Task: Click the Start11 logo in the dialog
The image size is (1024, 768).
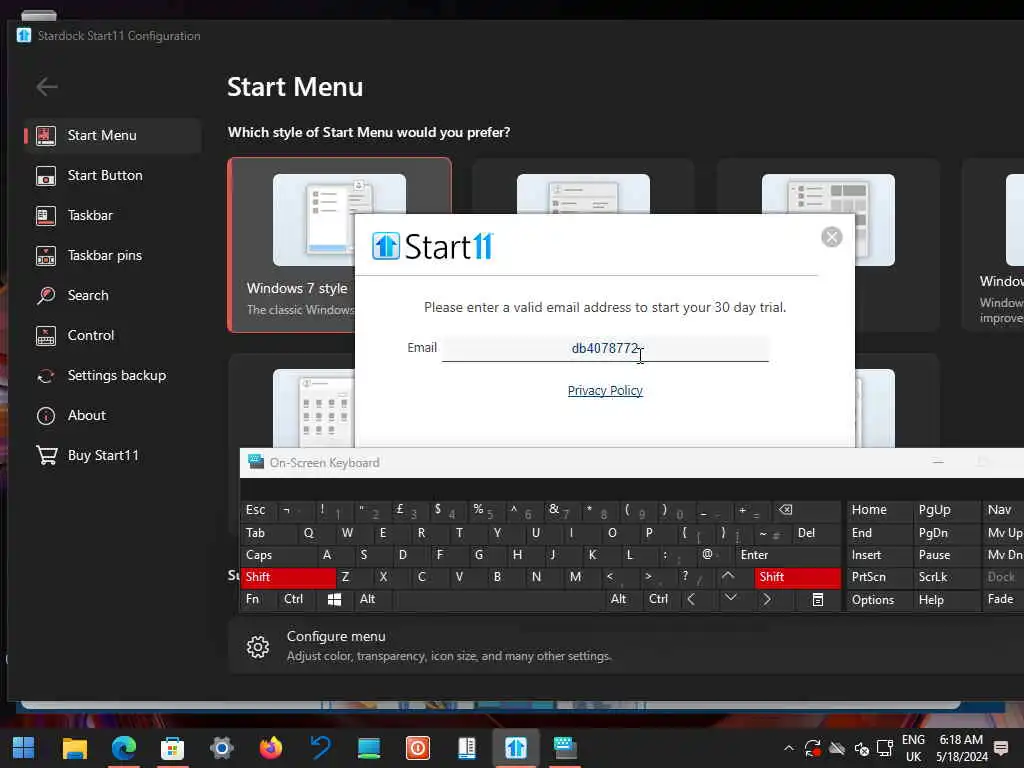Action: (432, 246)
